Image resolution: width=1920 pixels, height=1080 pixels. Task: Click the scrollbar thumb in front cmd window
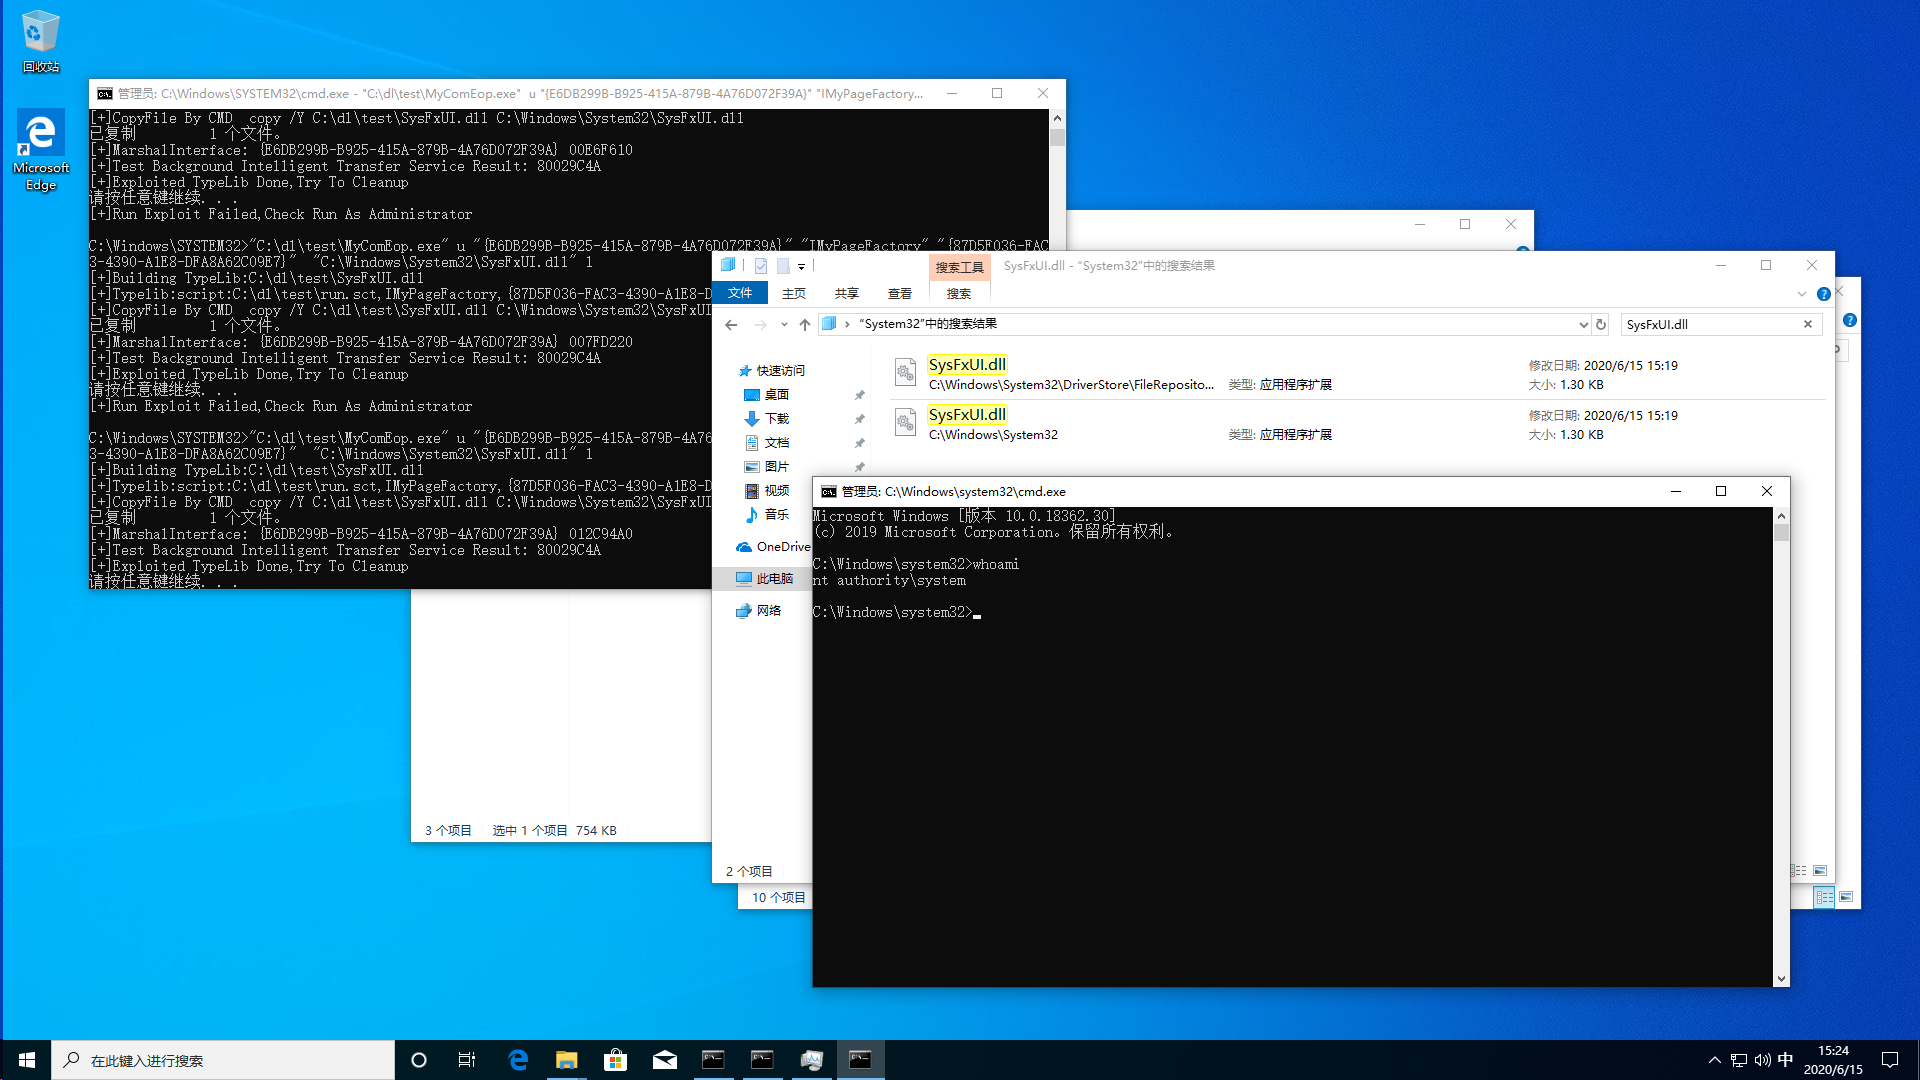click(1781, 533)
